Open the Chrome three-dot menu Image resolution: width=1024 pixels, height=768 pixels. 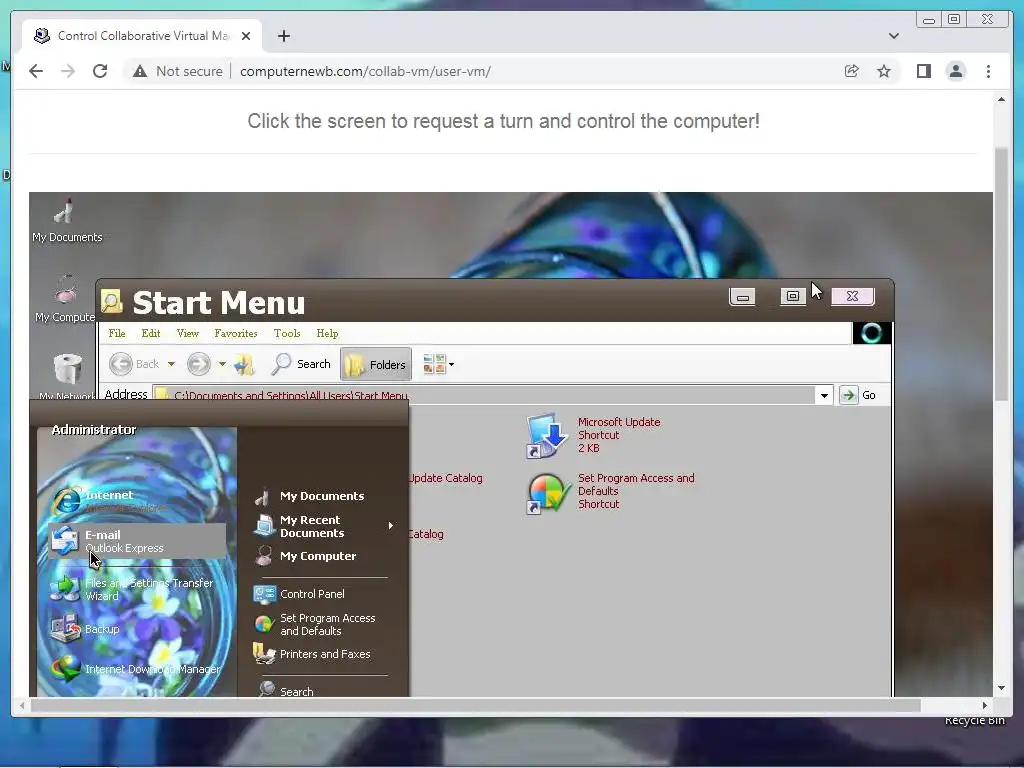point(988,71)
